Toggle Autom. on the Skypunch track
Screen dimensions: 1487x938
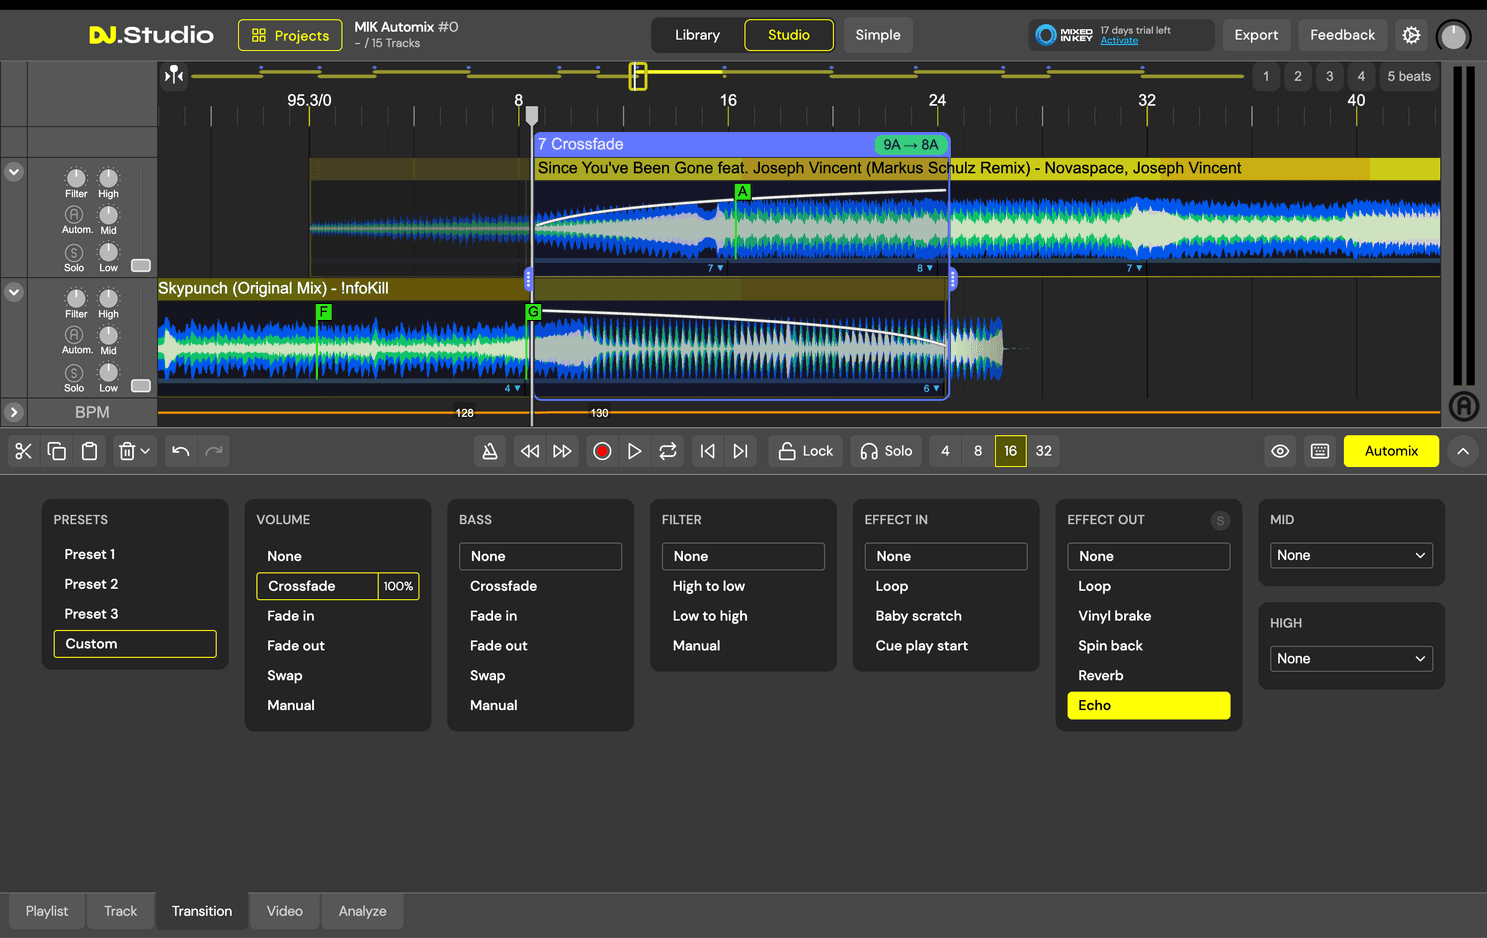click(74, 335)
